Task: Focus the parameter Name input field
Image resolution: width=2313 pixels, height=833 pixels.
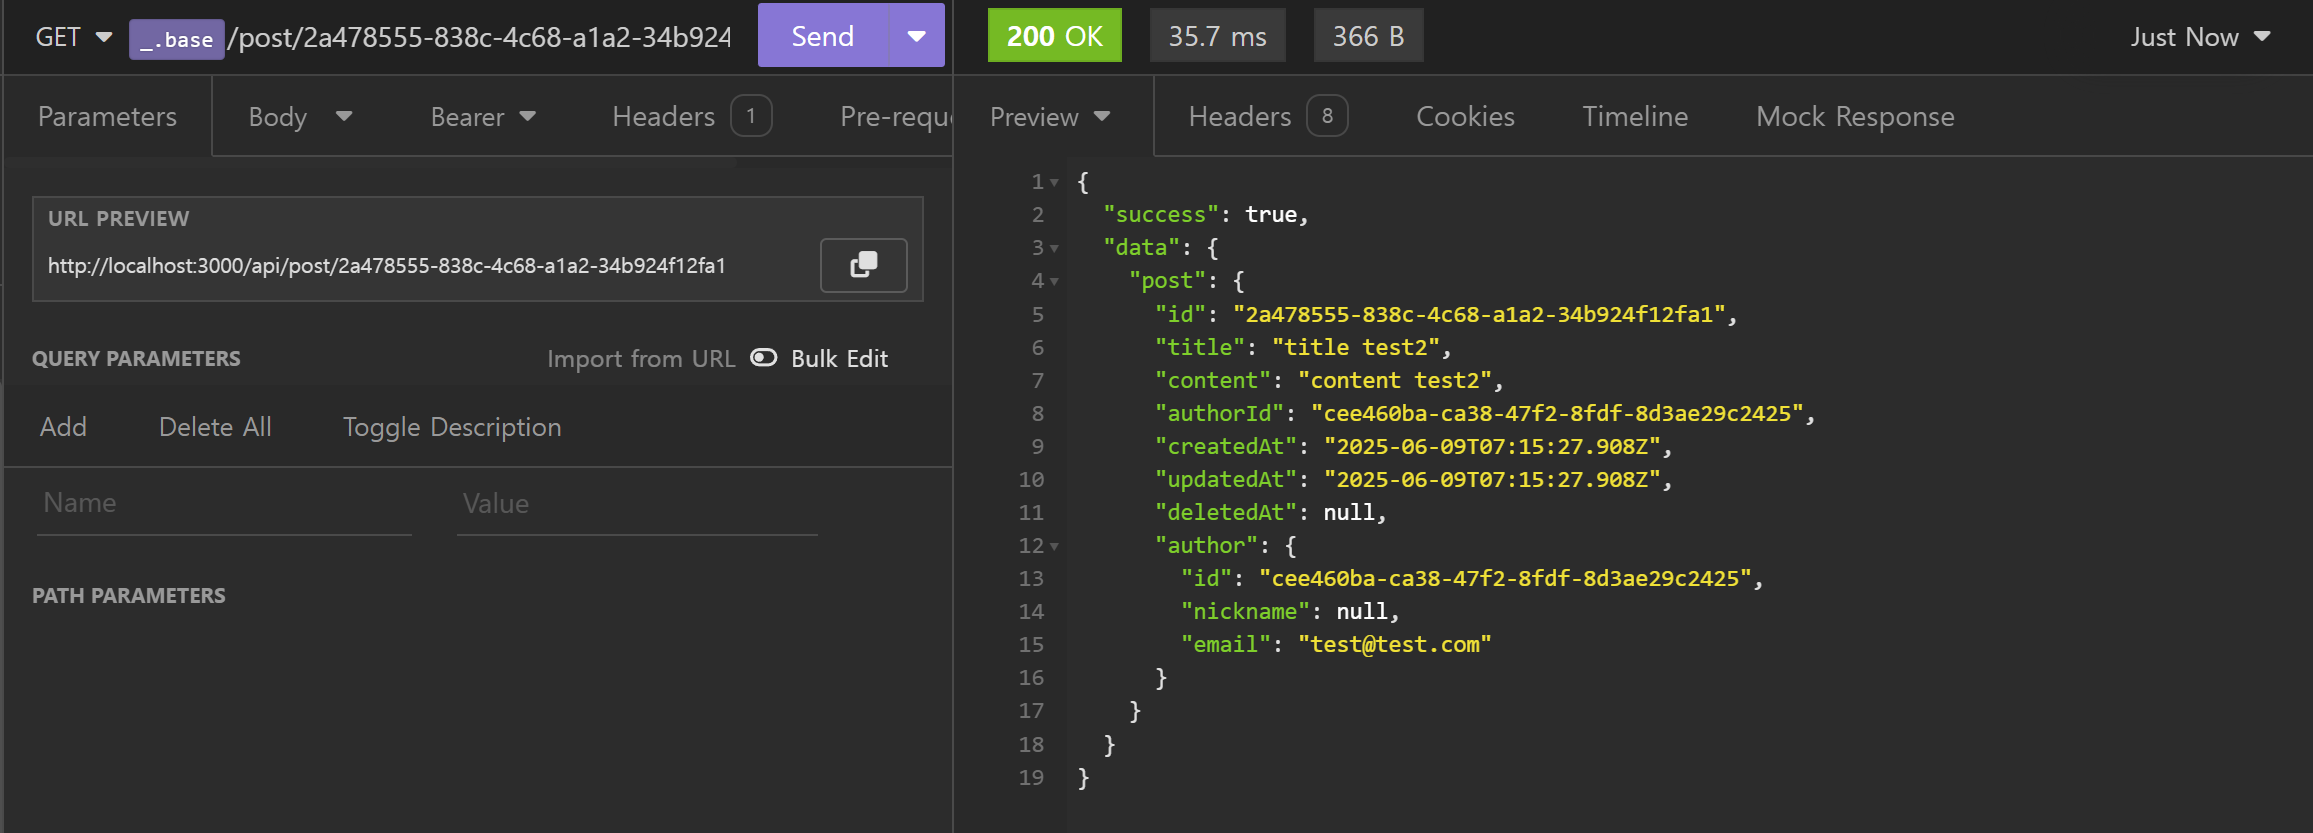Action: click(224, 503)
